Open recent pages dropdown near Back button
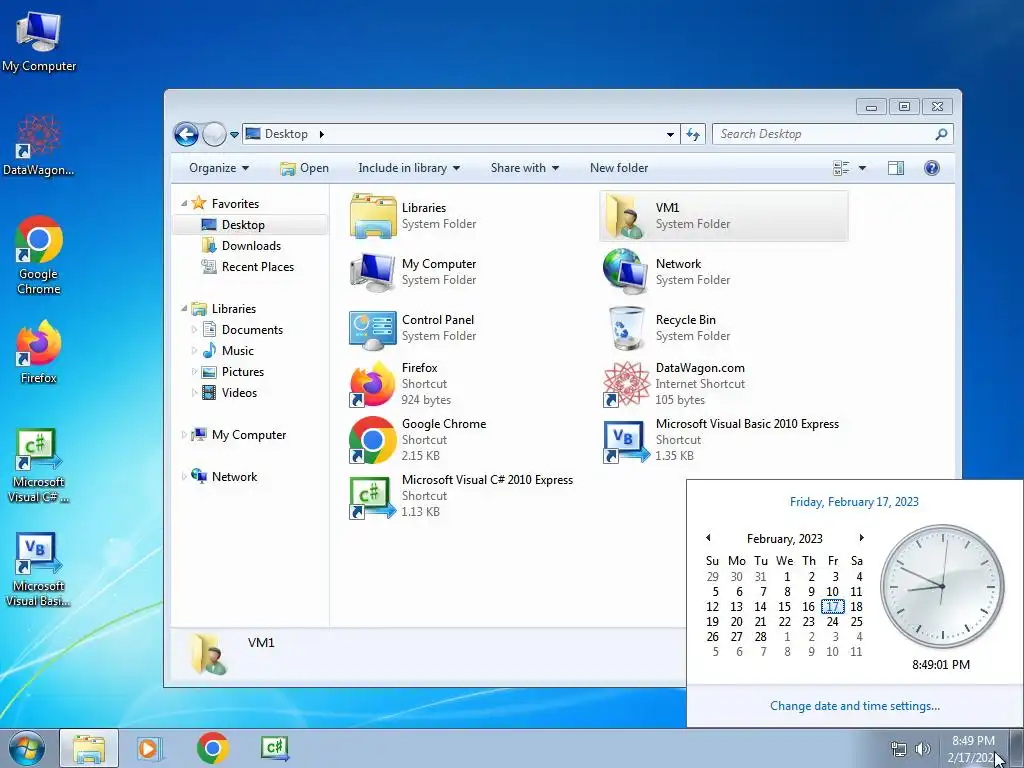The image size is (1024, 768). (234, 135)
